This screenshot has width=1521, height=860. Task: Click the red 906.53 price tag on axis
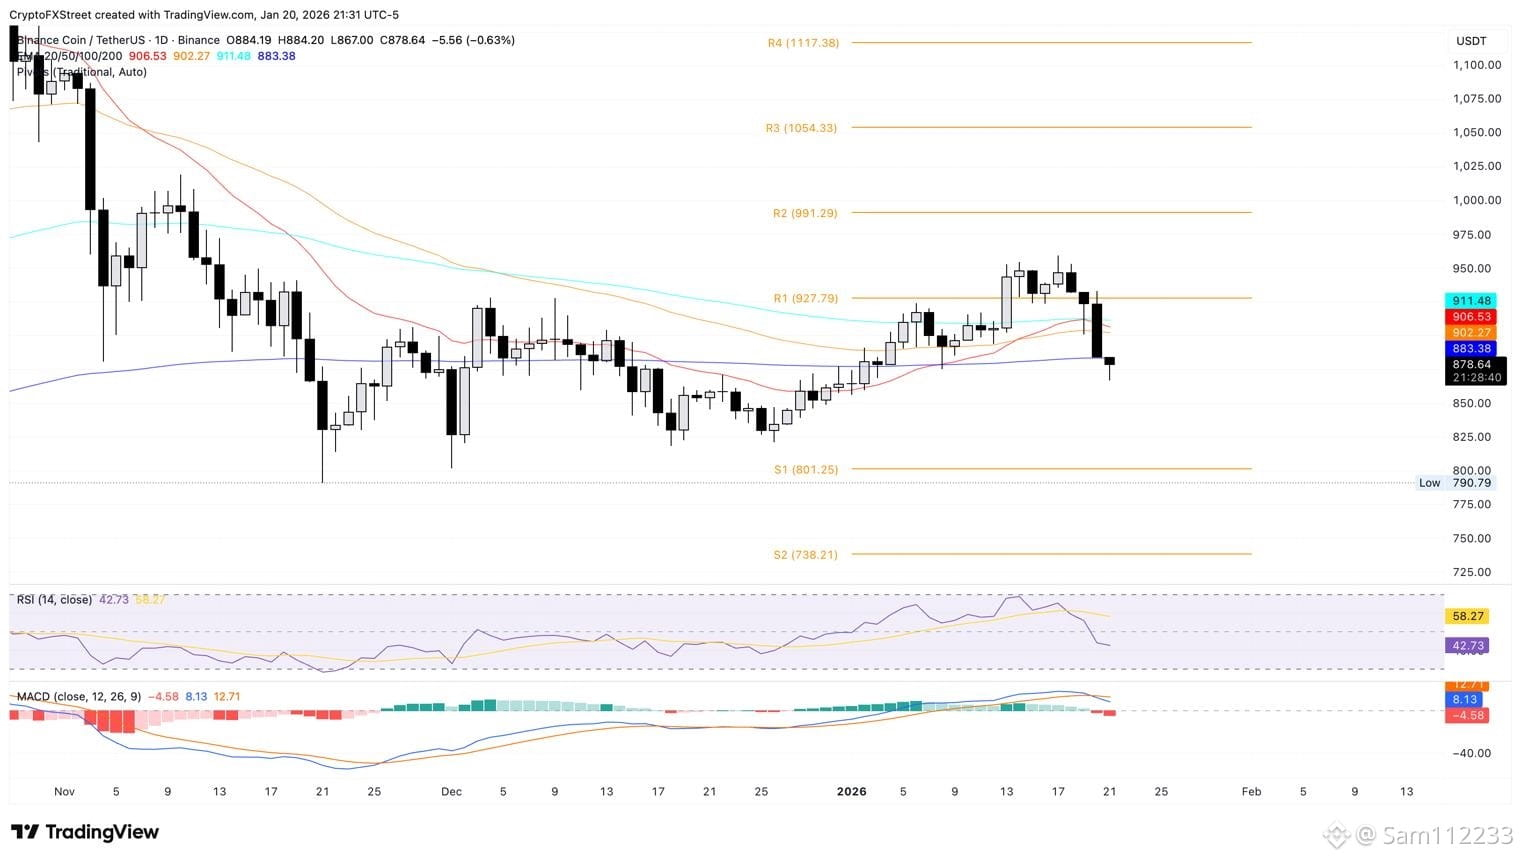1471,317
